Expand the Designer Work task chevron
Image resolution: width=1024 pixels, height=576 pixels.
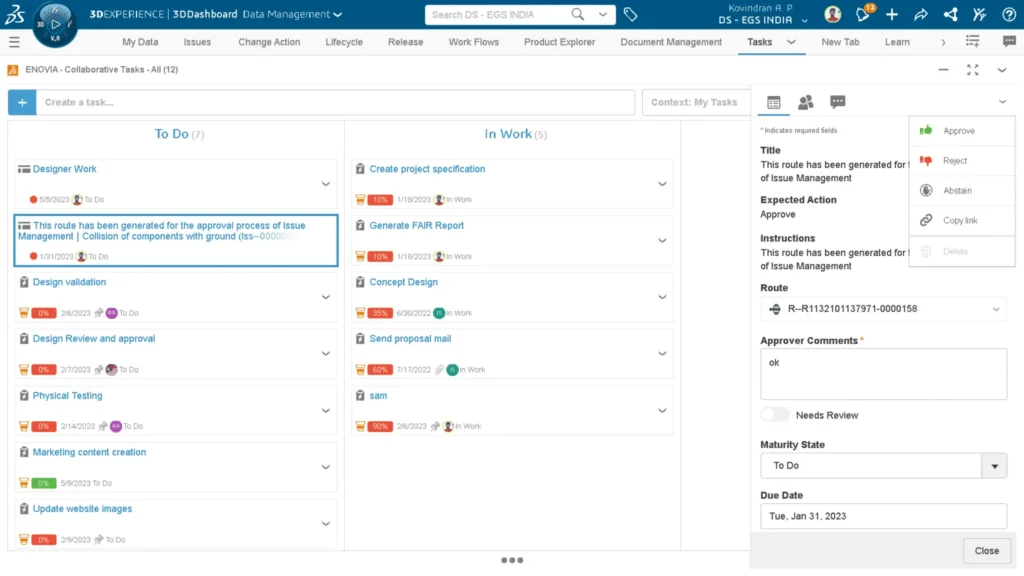[325, 184]
